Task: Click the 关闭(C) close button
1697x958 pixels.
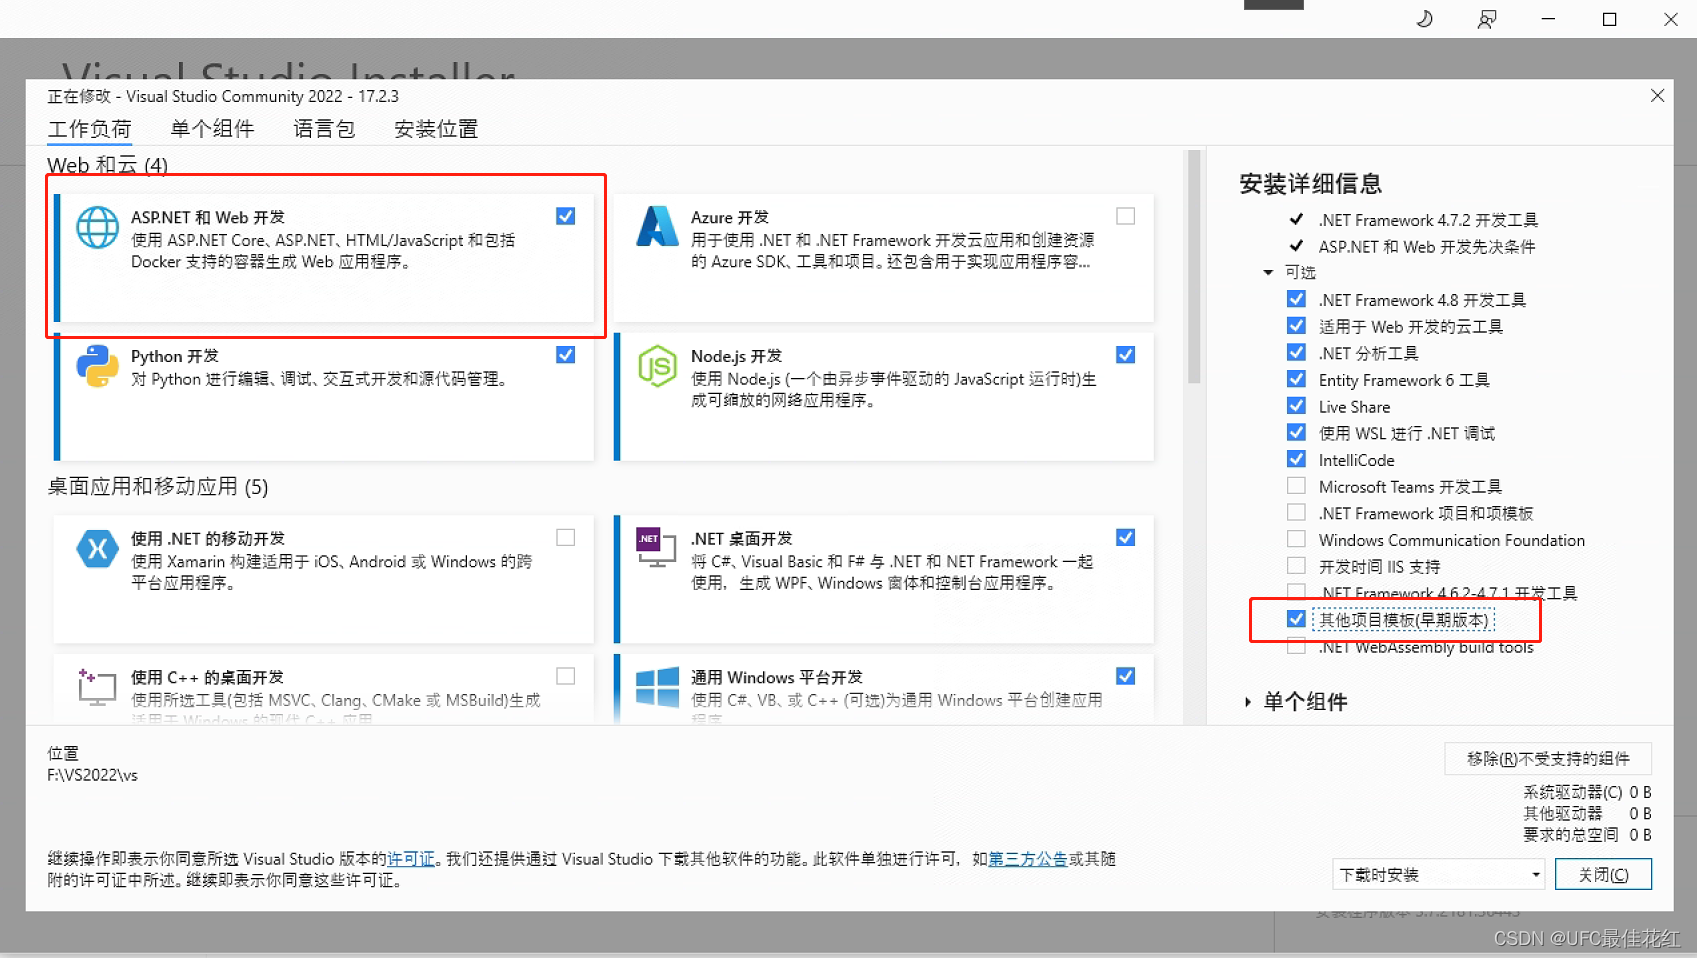Action: pos(1603,875)
